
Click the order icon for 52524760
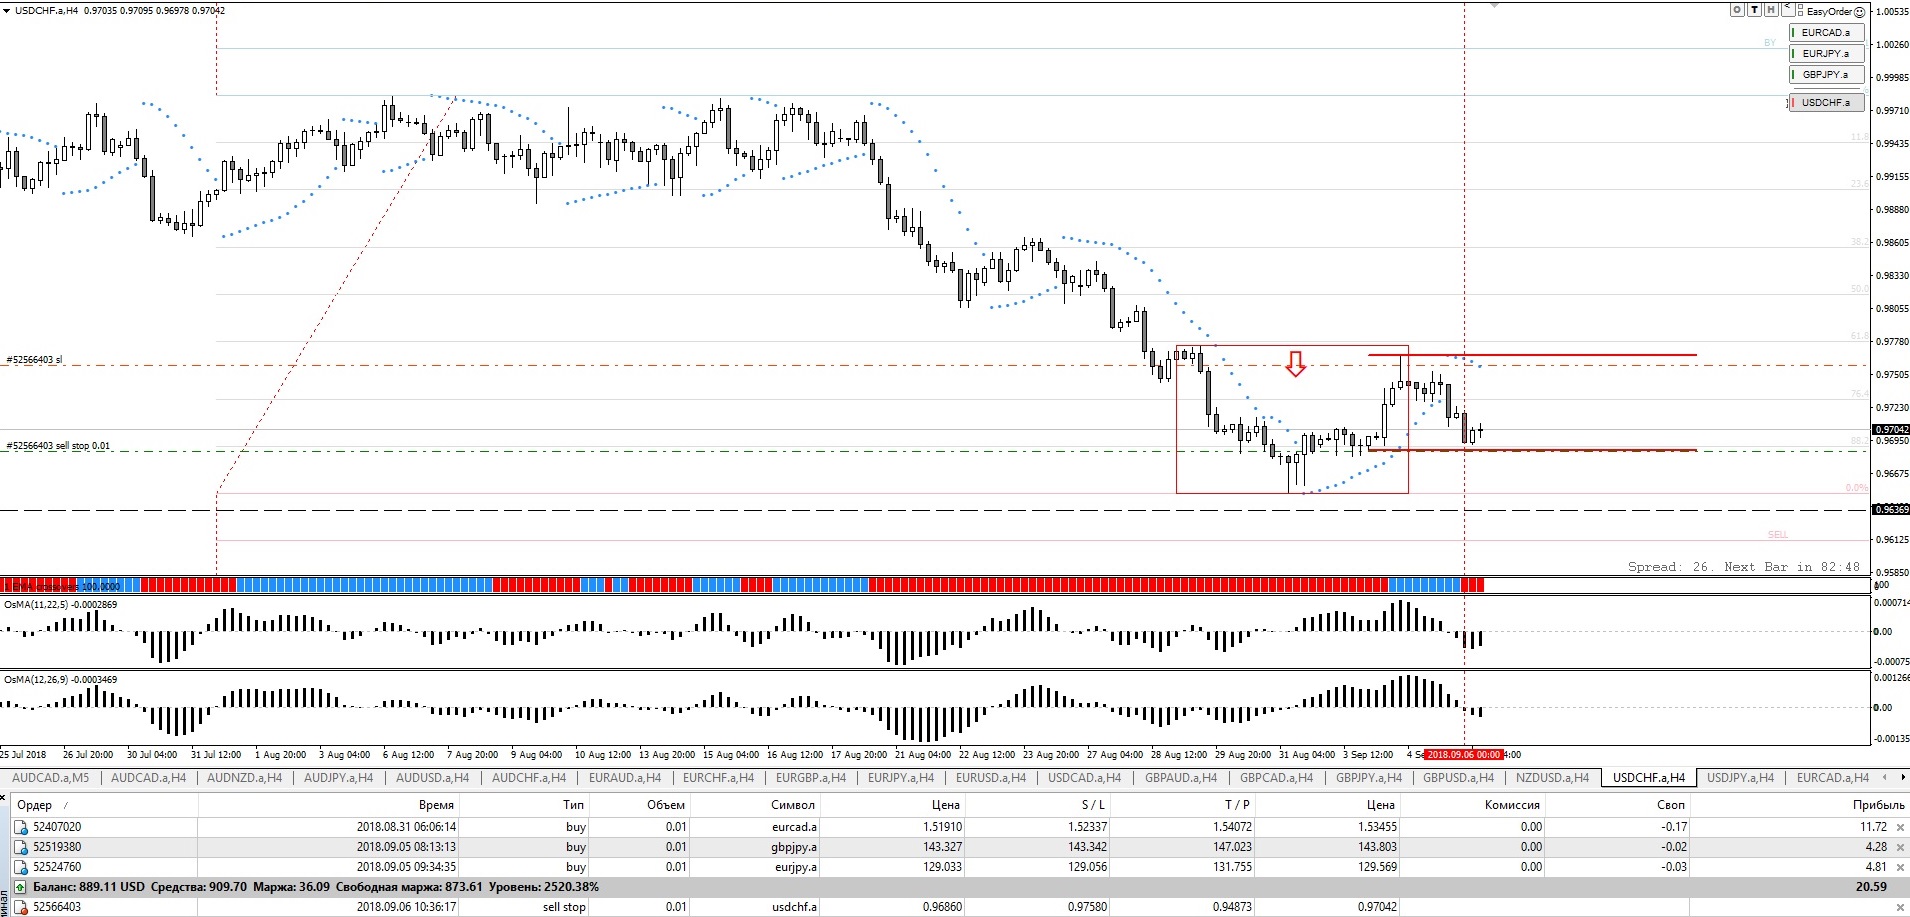[21, 867]
